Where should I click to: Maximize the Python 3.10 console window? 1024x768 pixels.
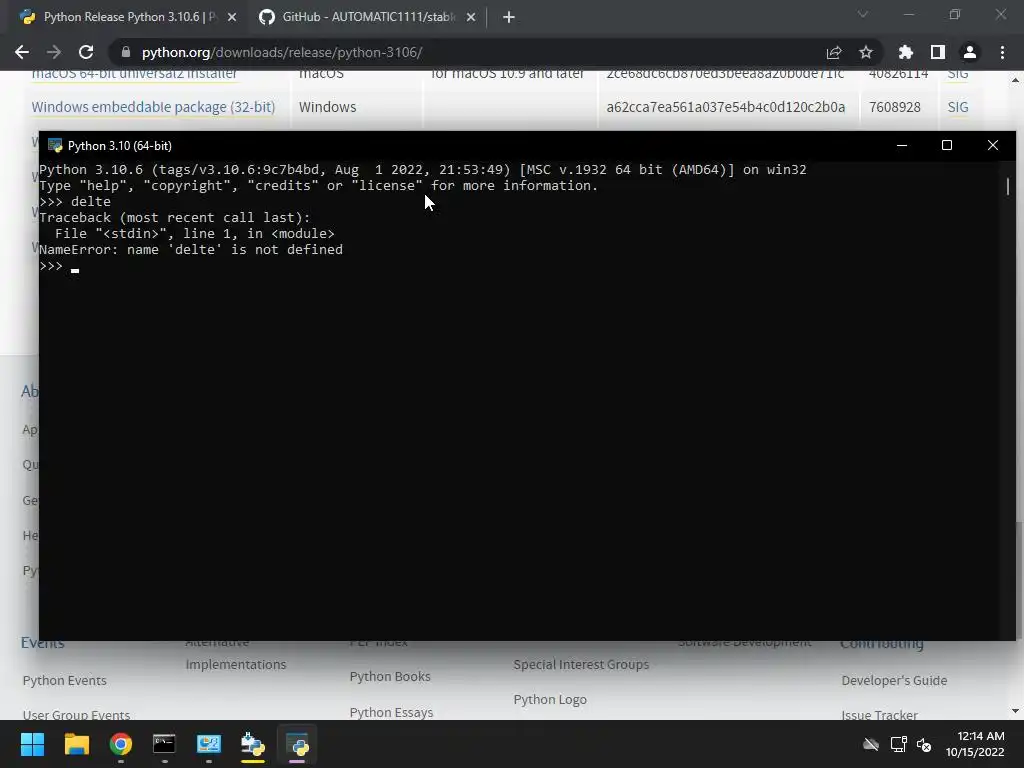(x=947, y=145)
